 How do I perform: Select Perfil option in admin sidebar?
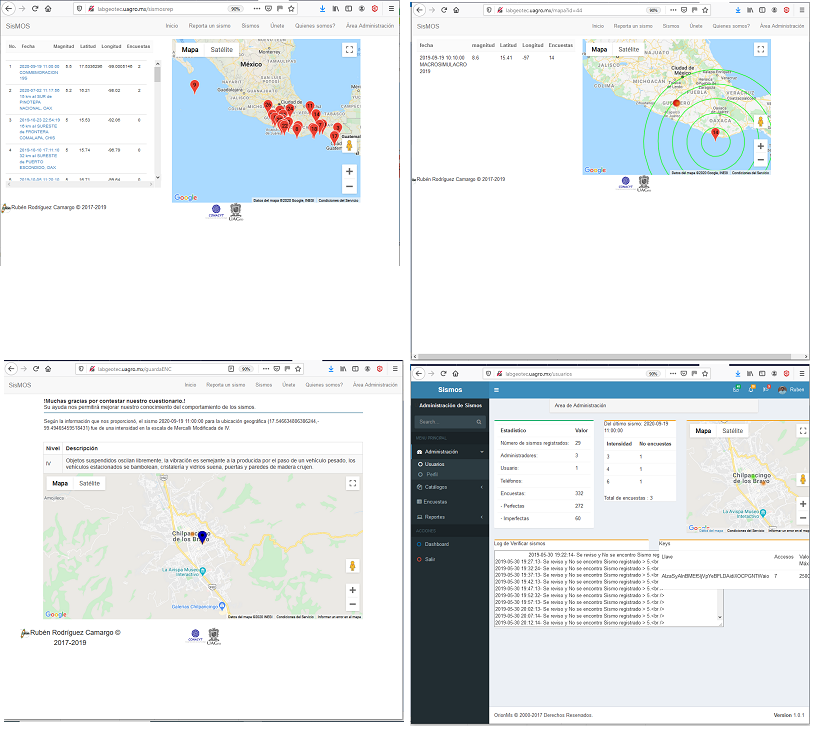(x=432, y=474)
